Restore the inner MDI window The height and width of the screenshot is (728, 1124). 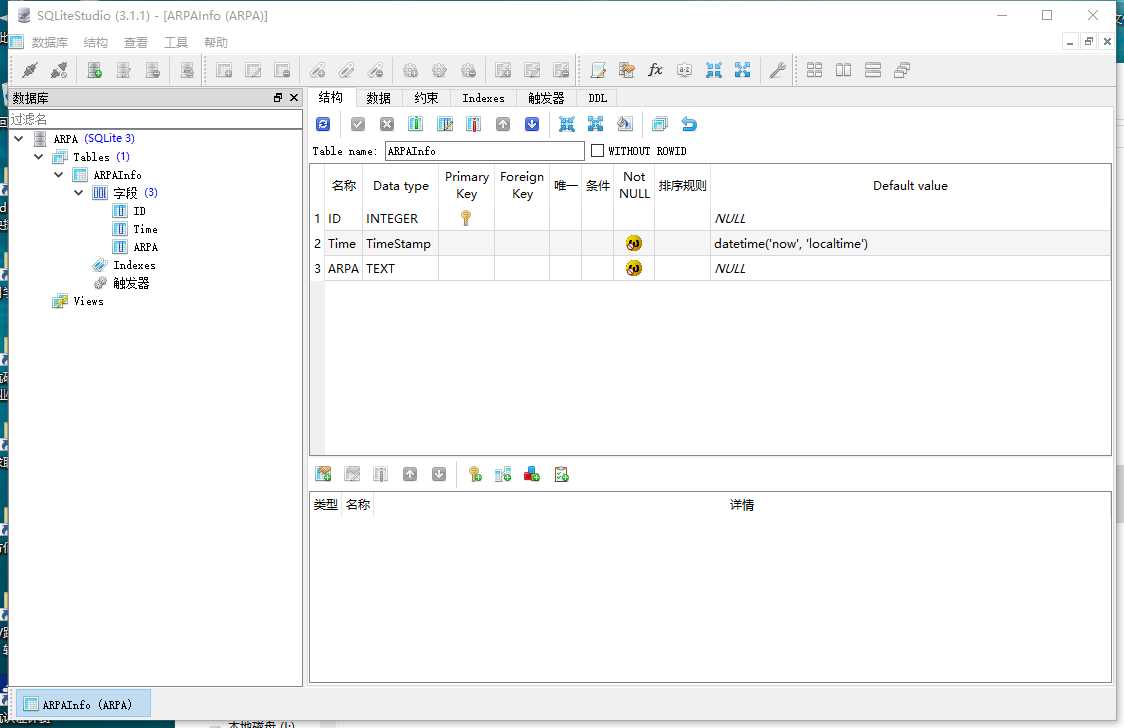(1088, 42)
